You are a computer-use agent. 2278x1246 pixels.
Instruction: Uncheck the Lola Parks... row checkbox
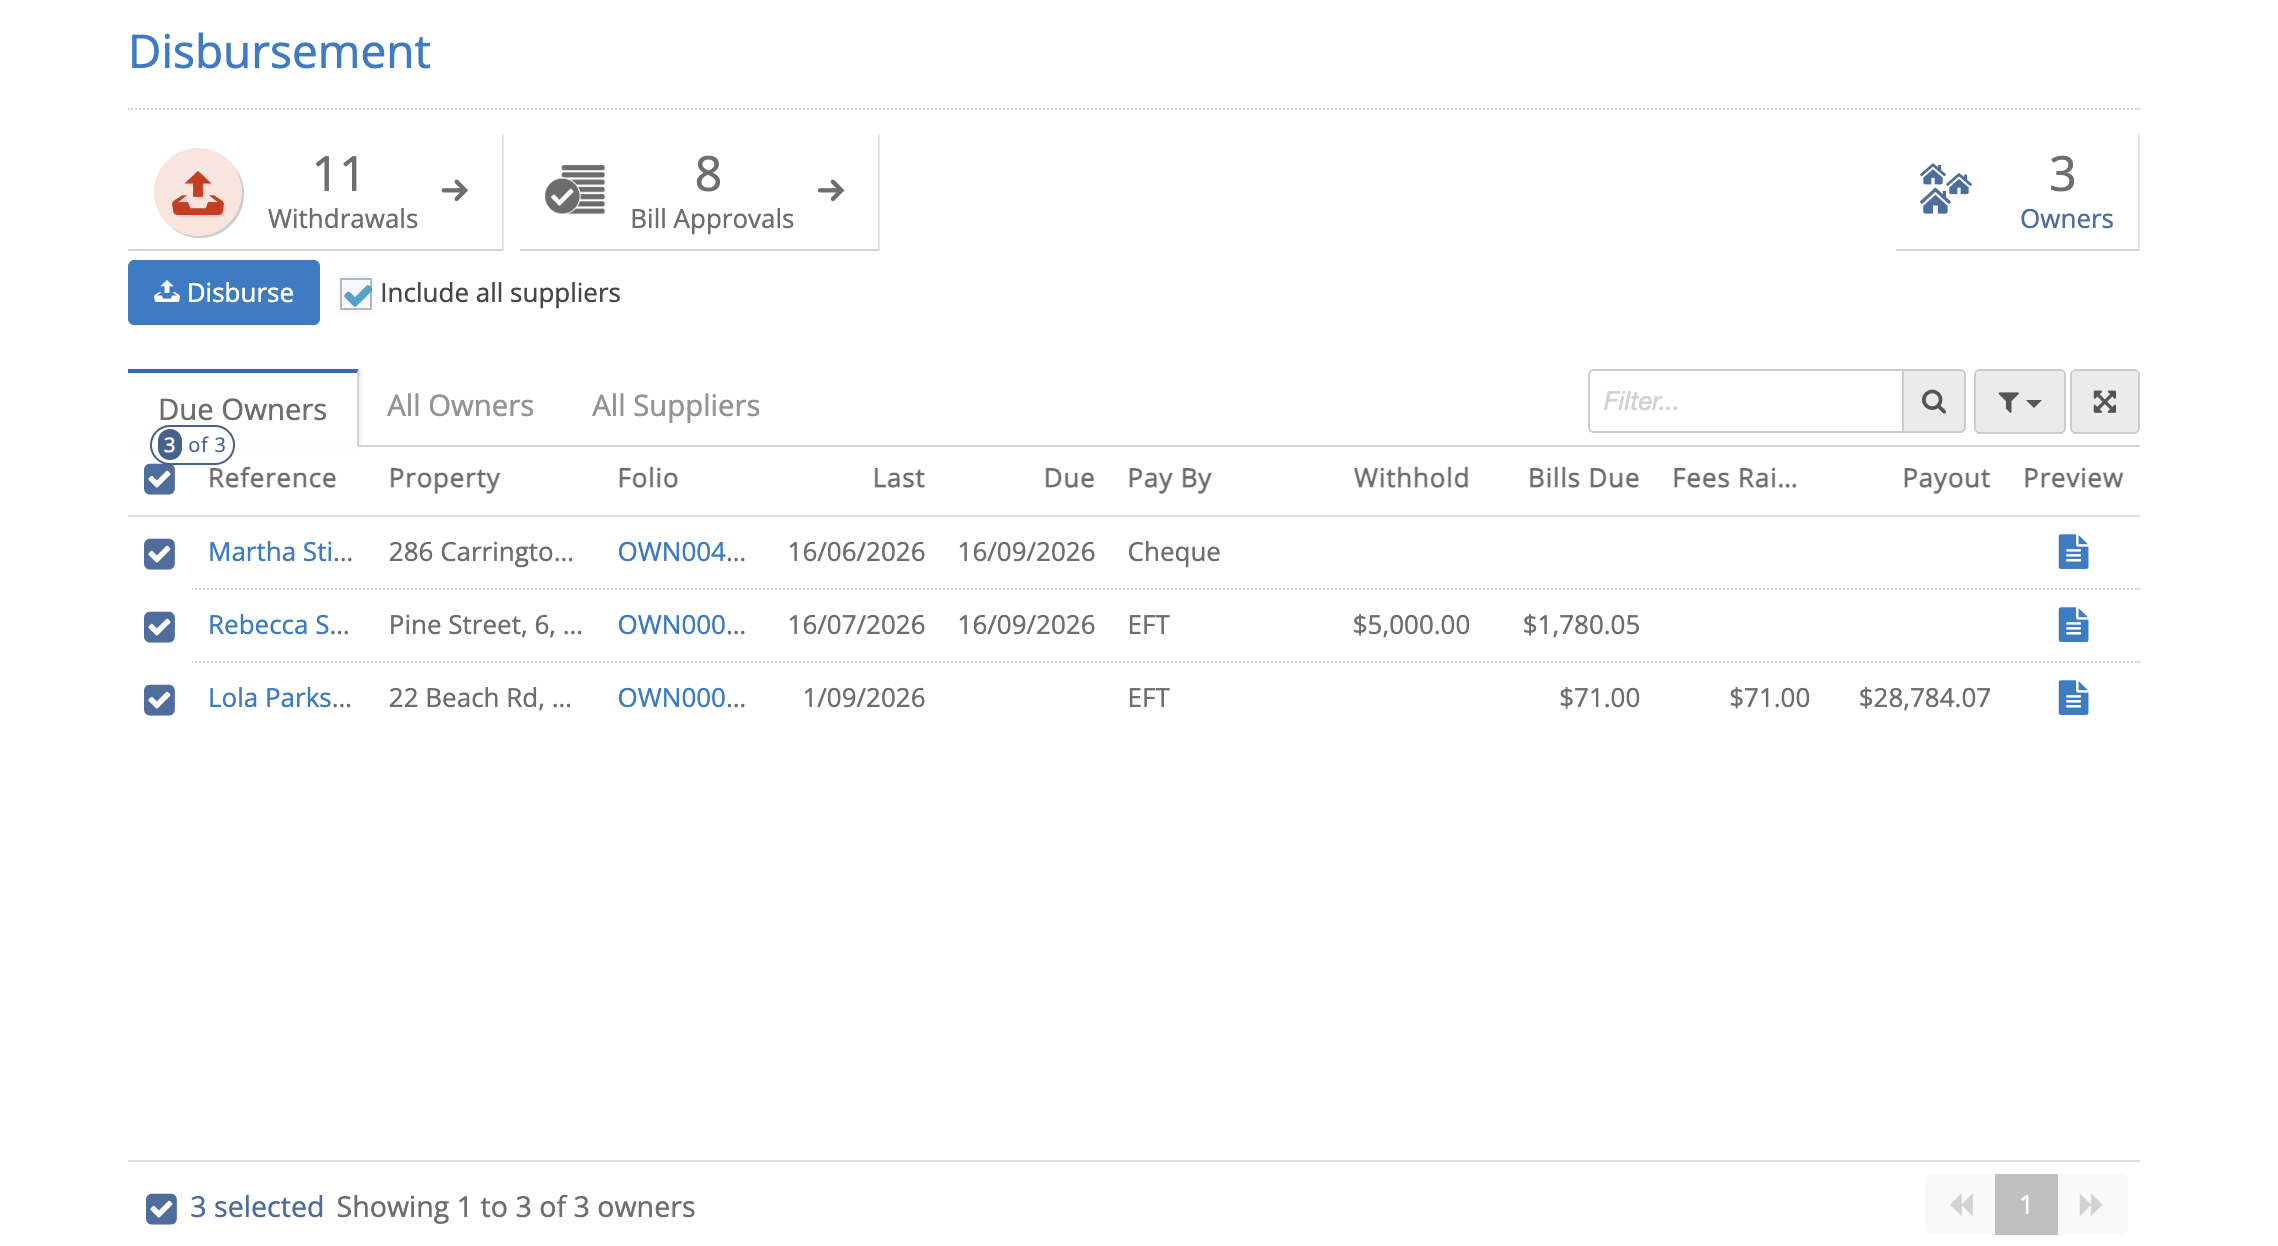tap(159, 699)
